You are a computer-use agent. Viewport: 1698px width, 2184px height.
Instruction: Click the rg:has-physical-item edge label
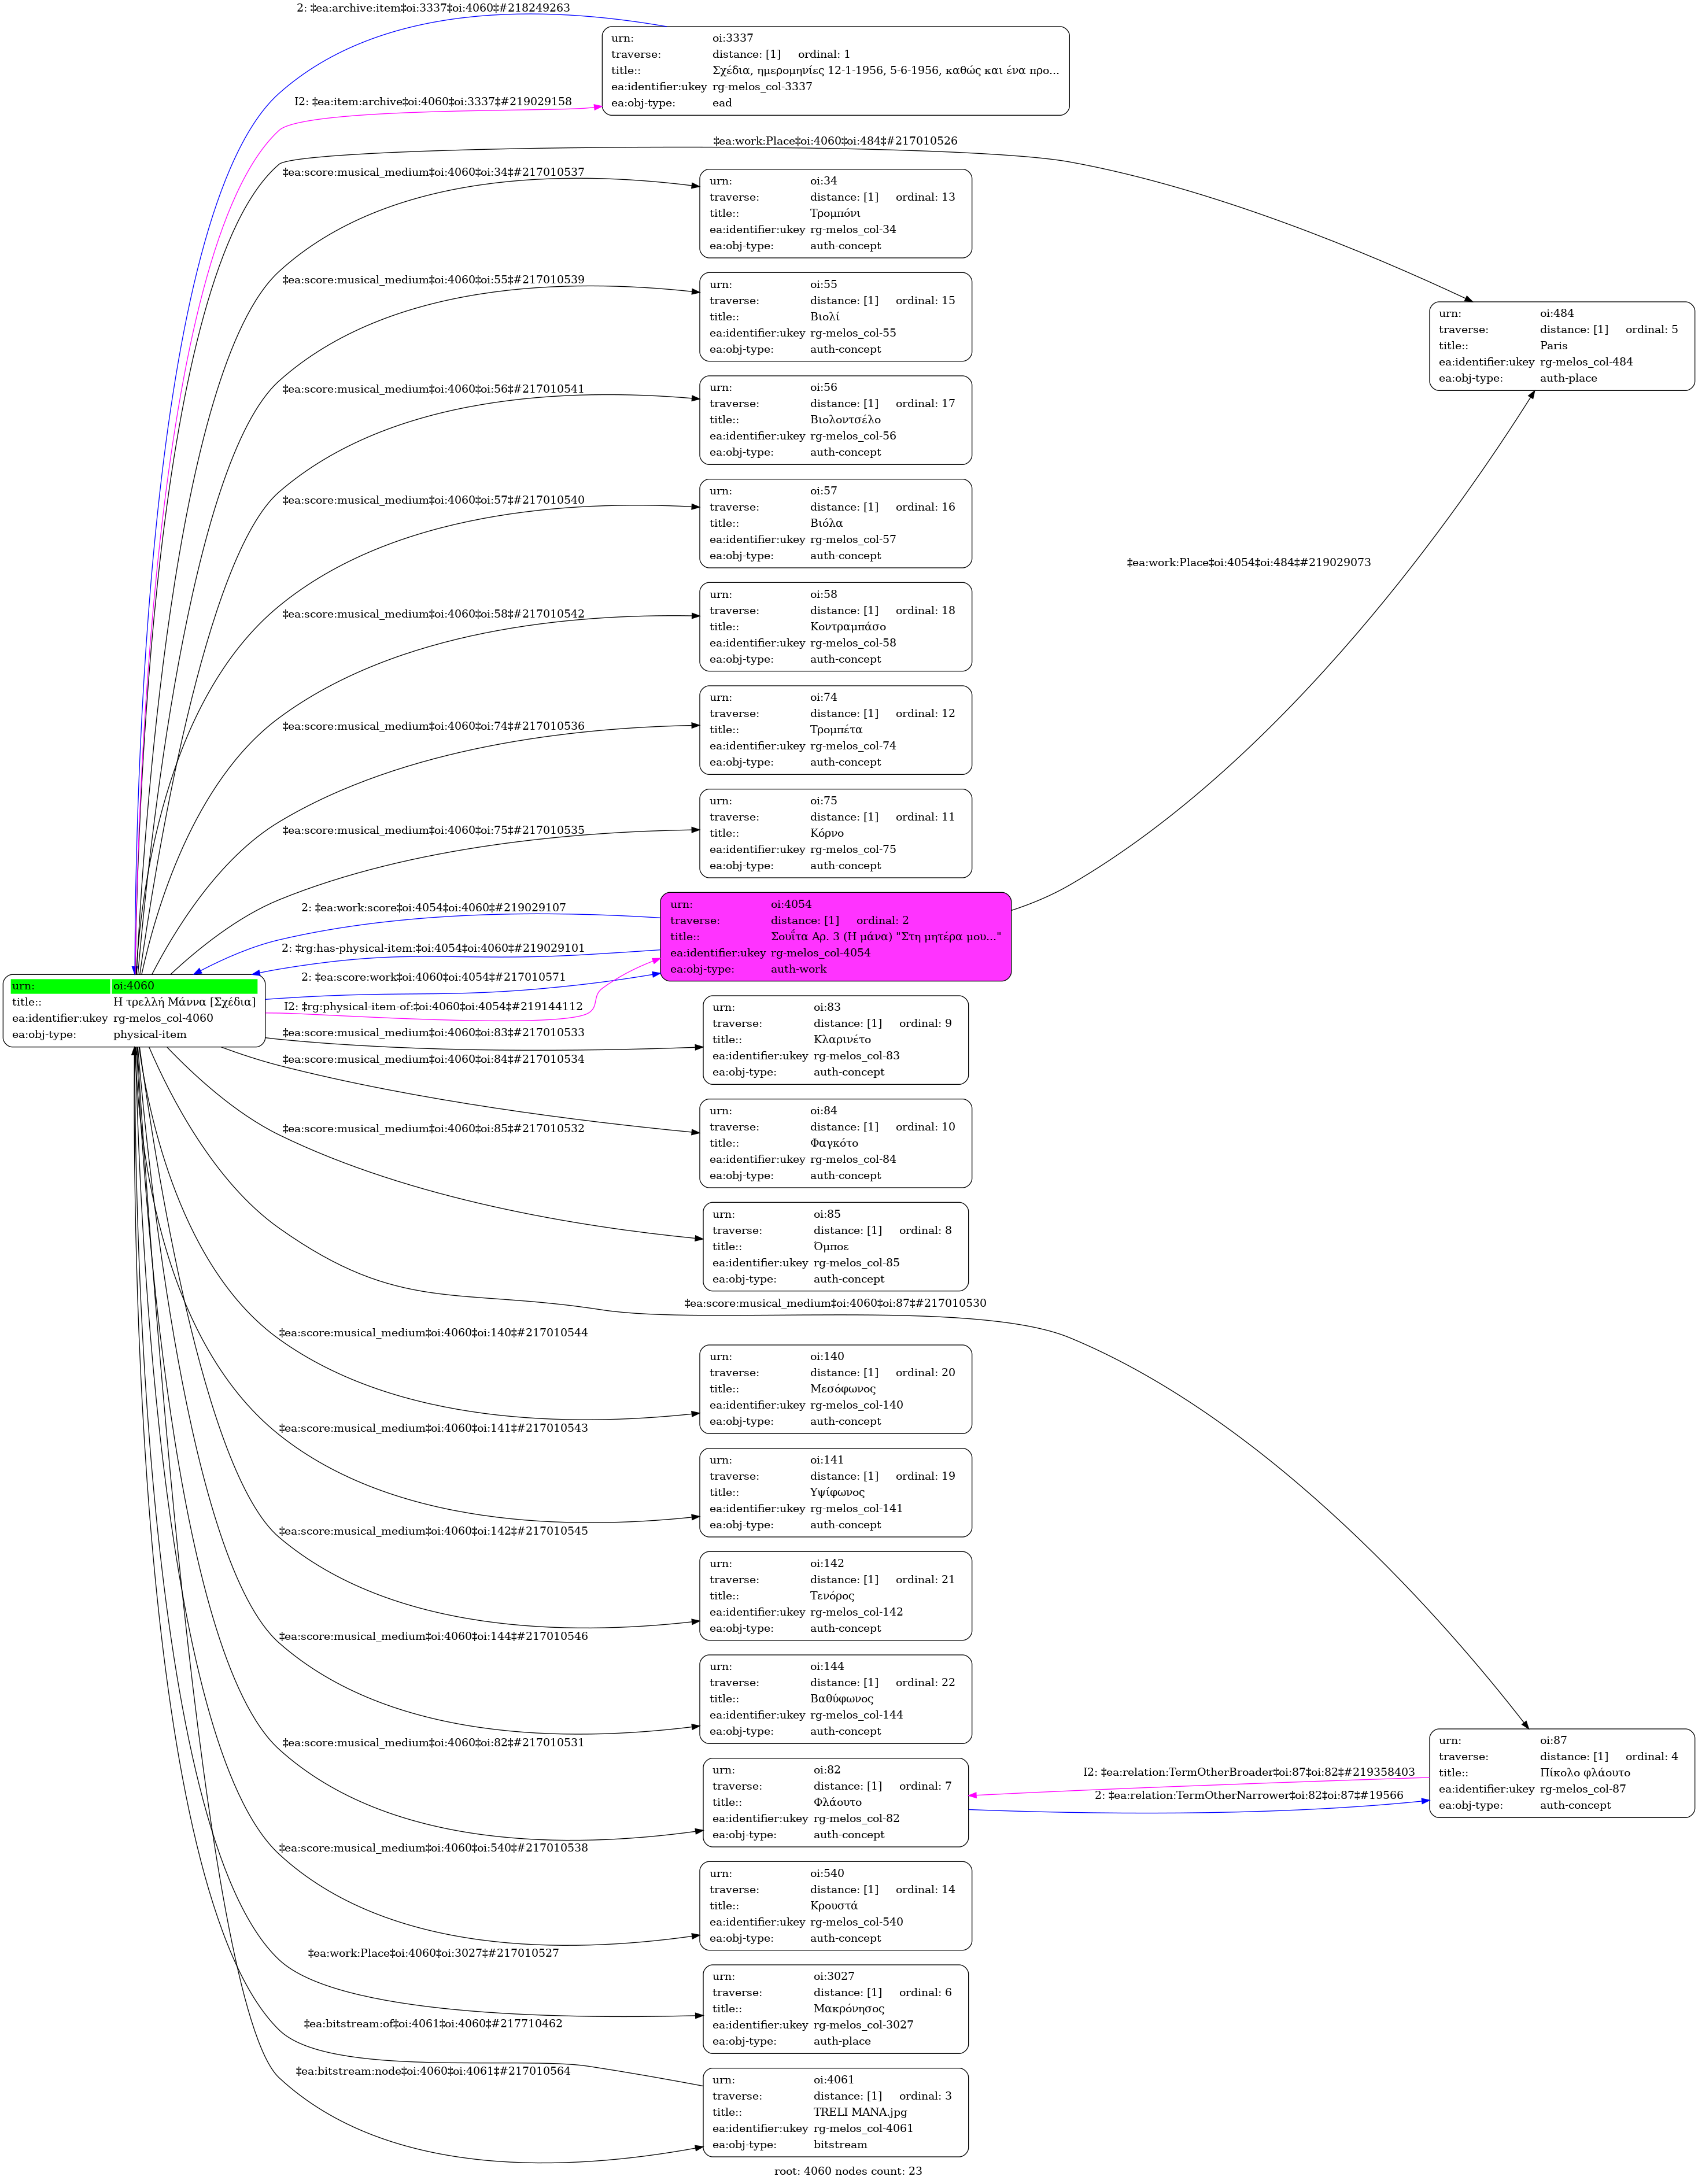433,947
